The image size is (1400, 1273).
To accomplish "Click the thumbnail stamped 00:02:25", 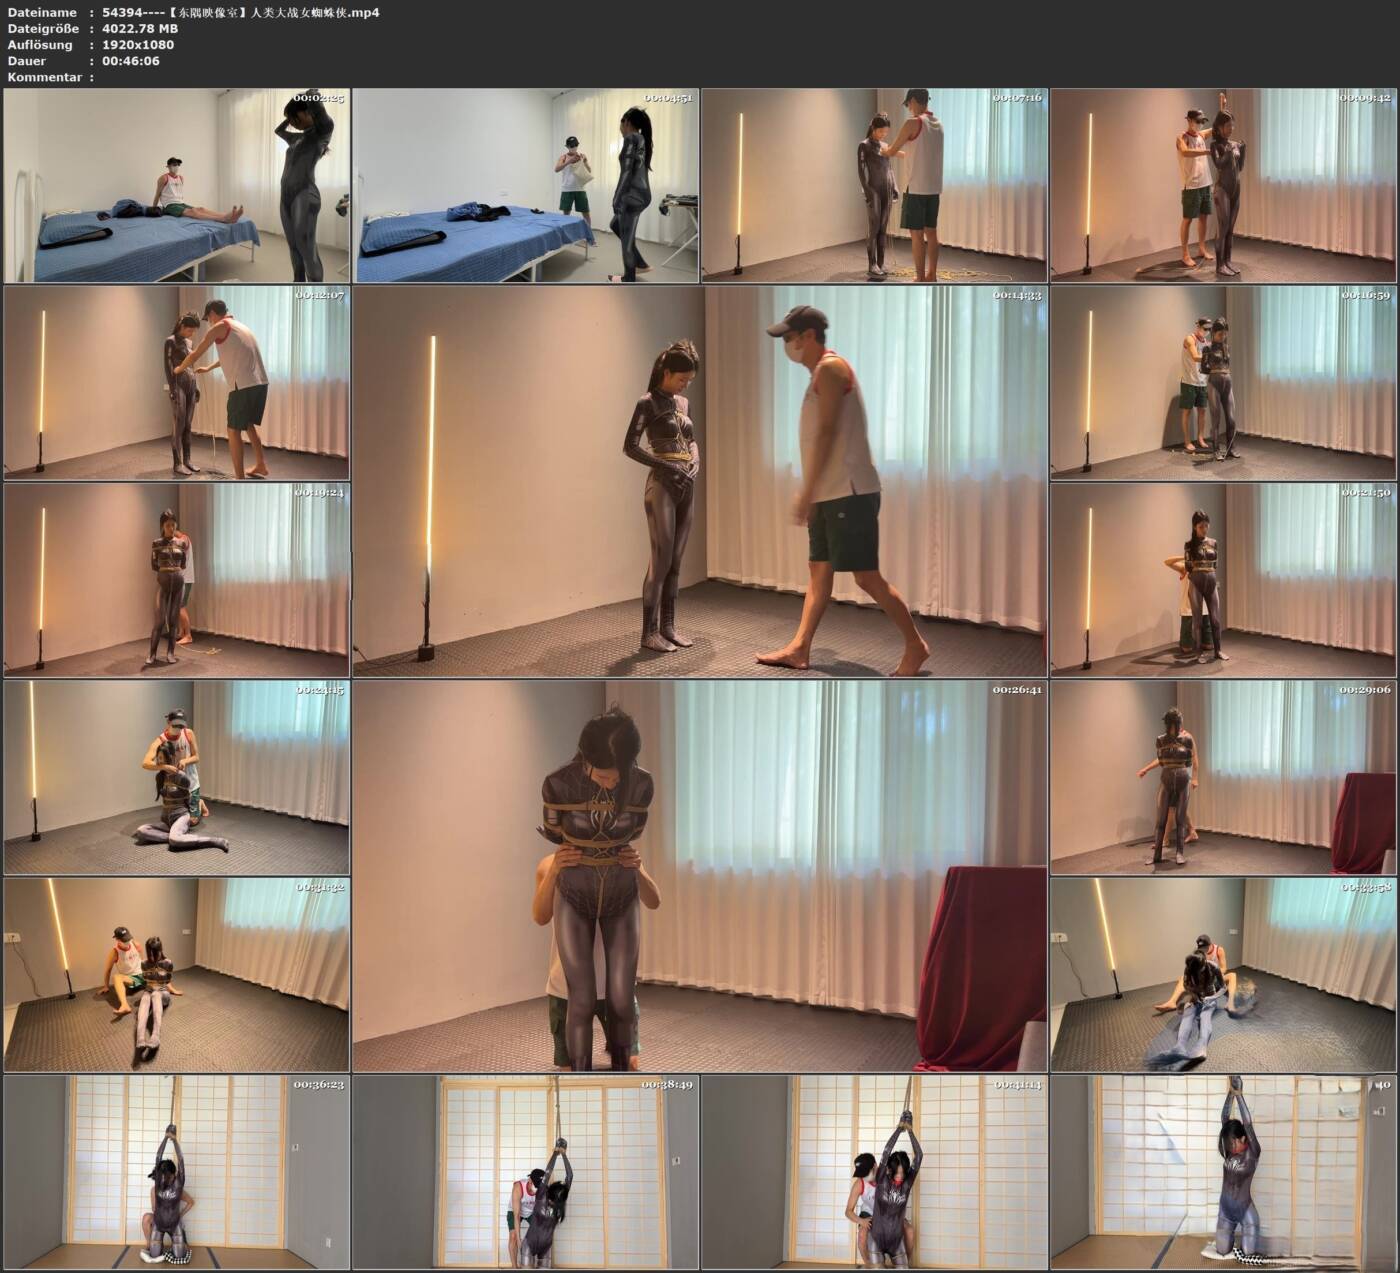I will pos(176,185).
